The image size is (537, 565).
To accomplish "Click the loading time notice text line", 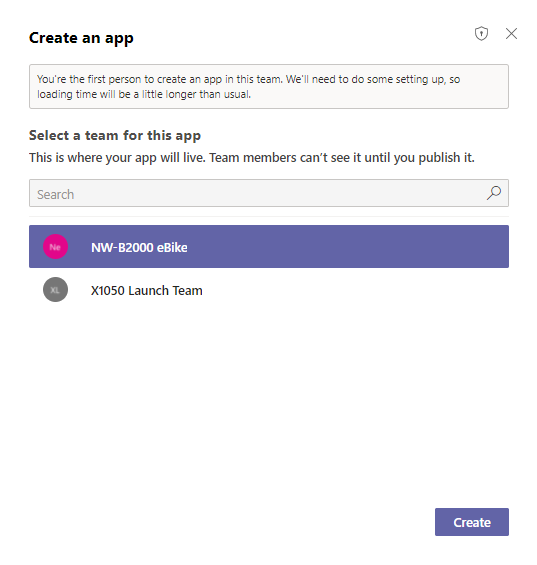I will (x=144, y=94).
